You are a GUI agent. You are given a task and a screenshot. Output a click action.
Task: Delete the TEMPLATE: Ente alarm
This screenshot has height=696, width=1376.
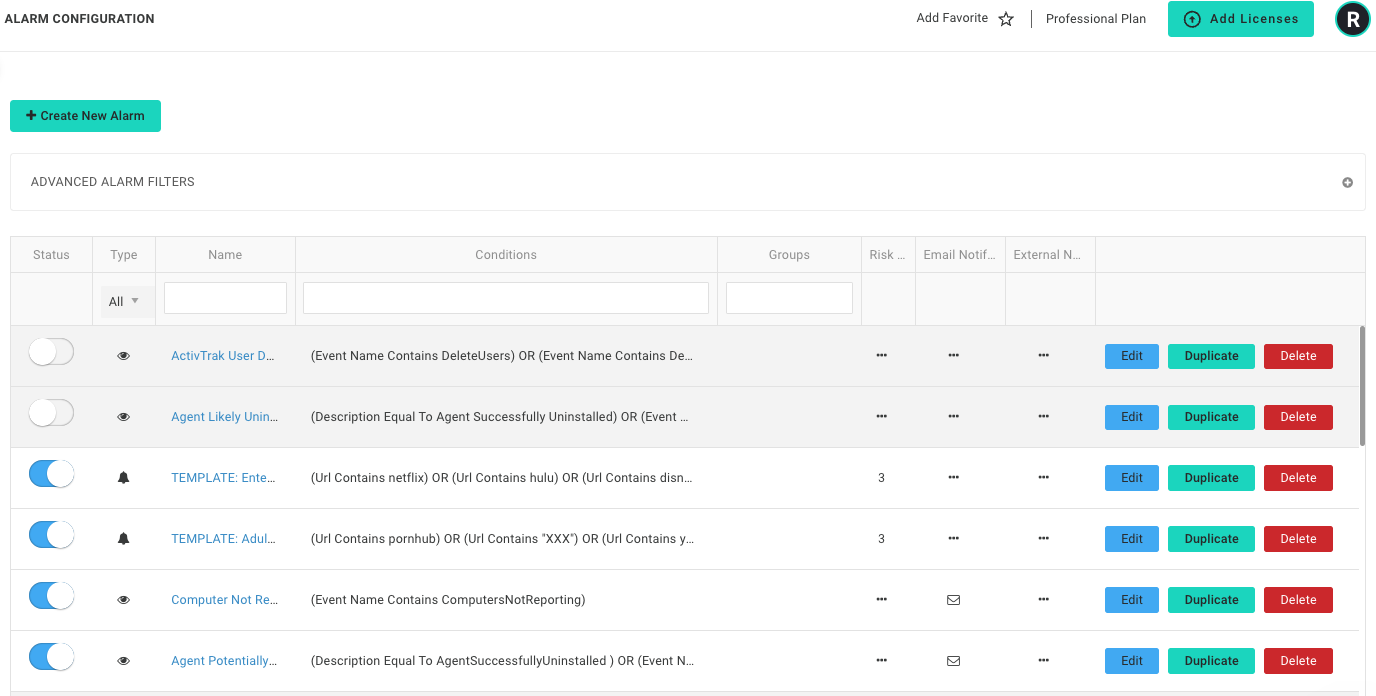click(1298, 478)
